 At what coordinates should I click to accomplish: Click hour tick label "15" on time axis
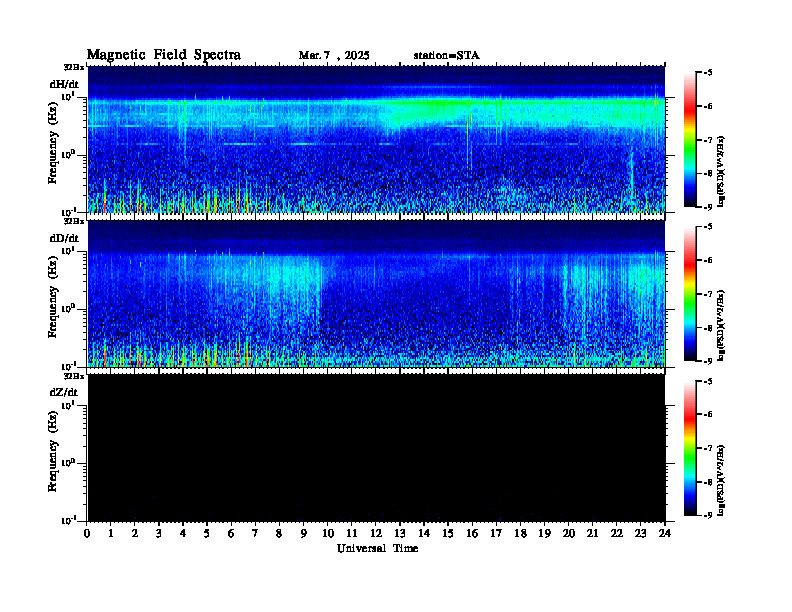click(x=448, y=534)
